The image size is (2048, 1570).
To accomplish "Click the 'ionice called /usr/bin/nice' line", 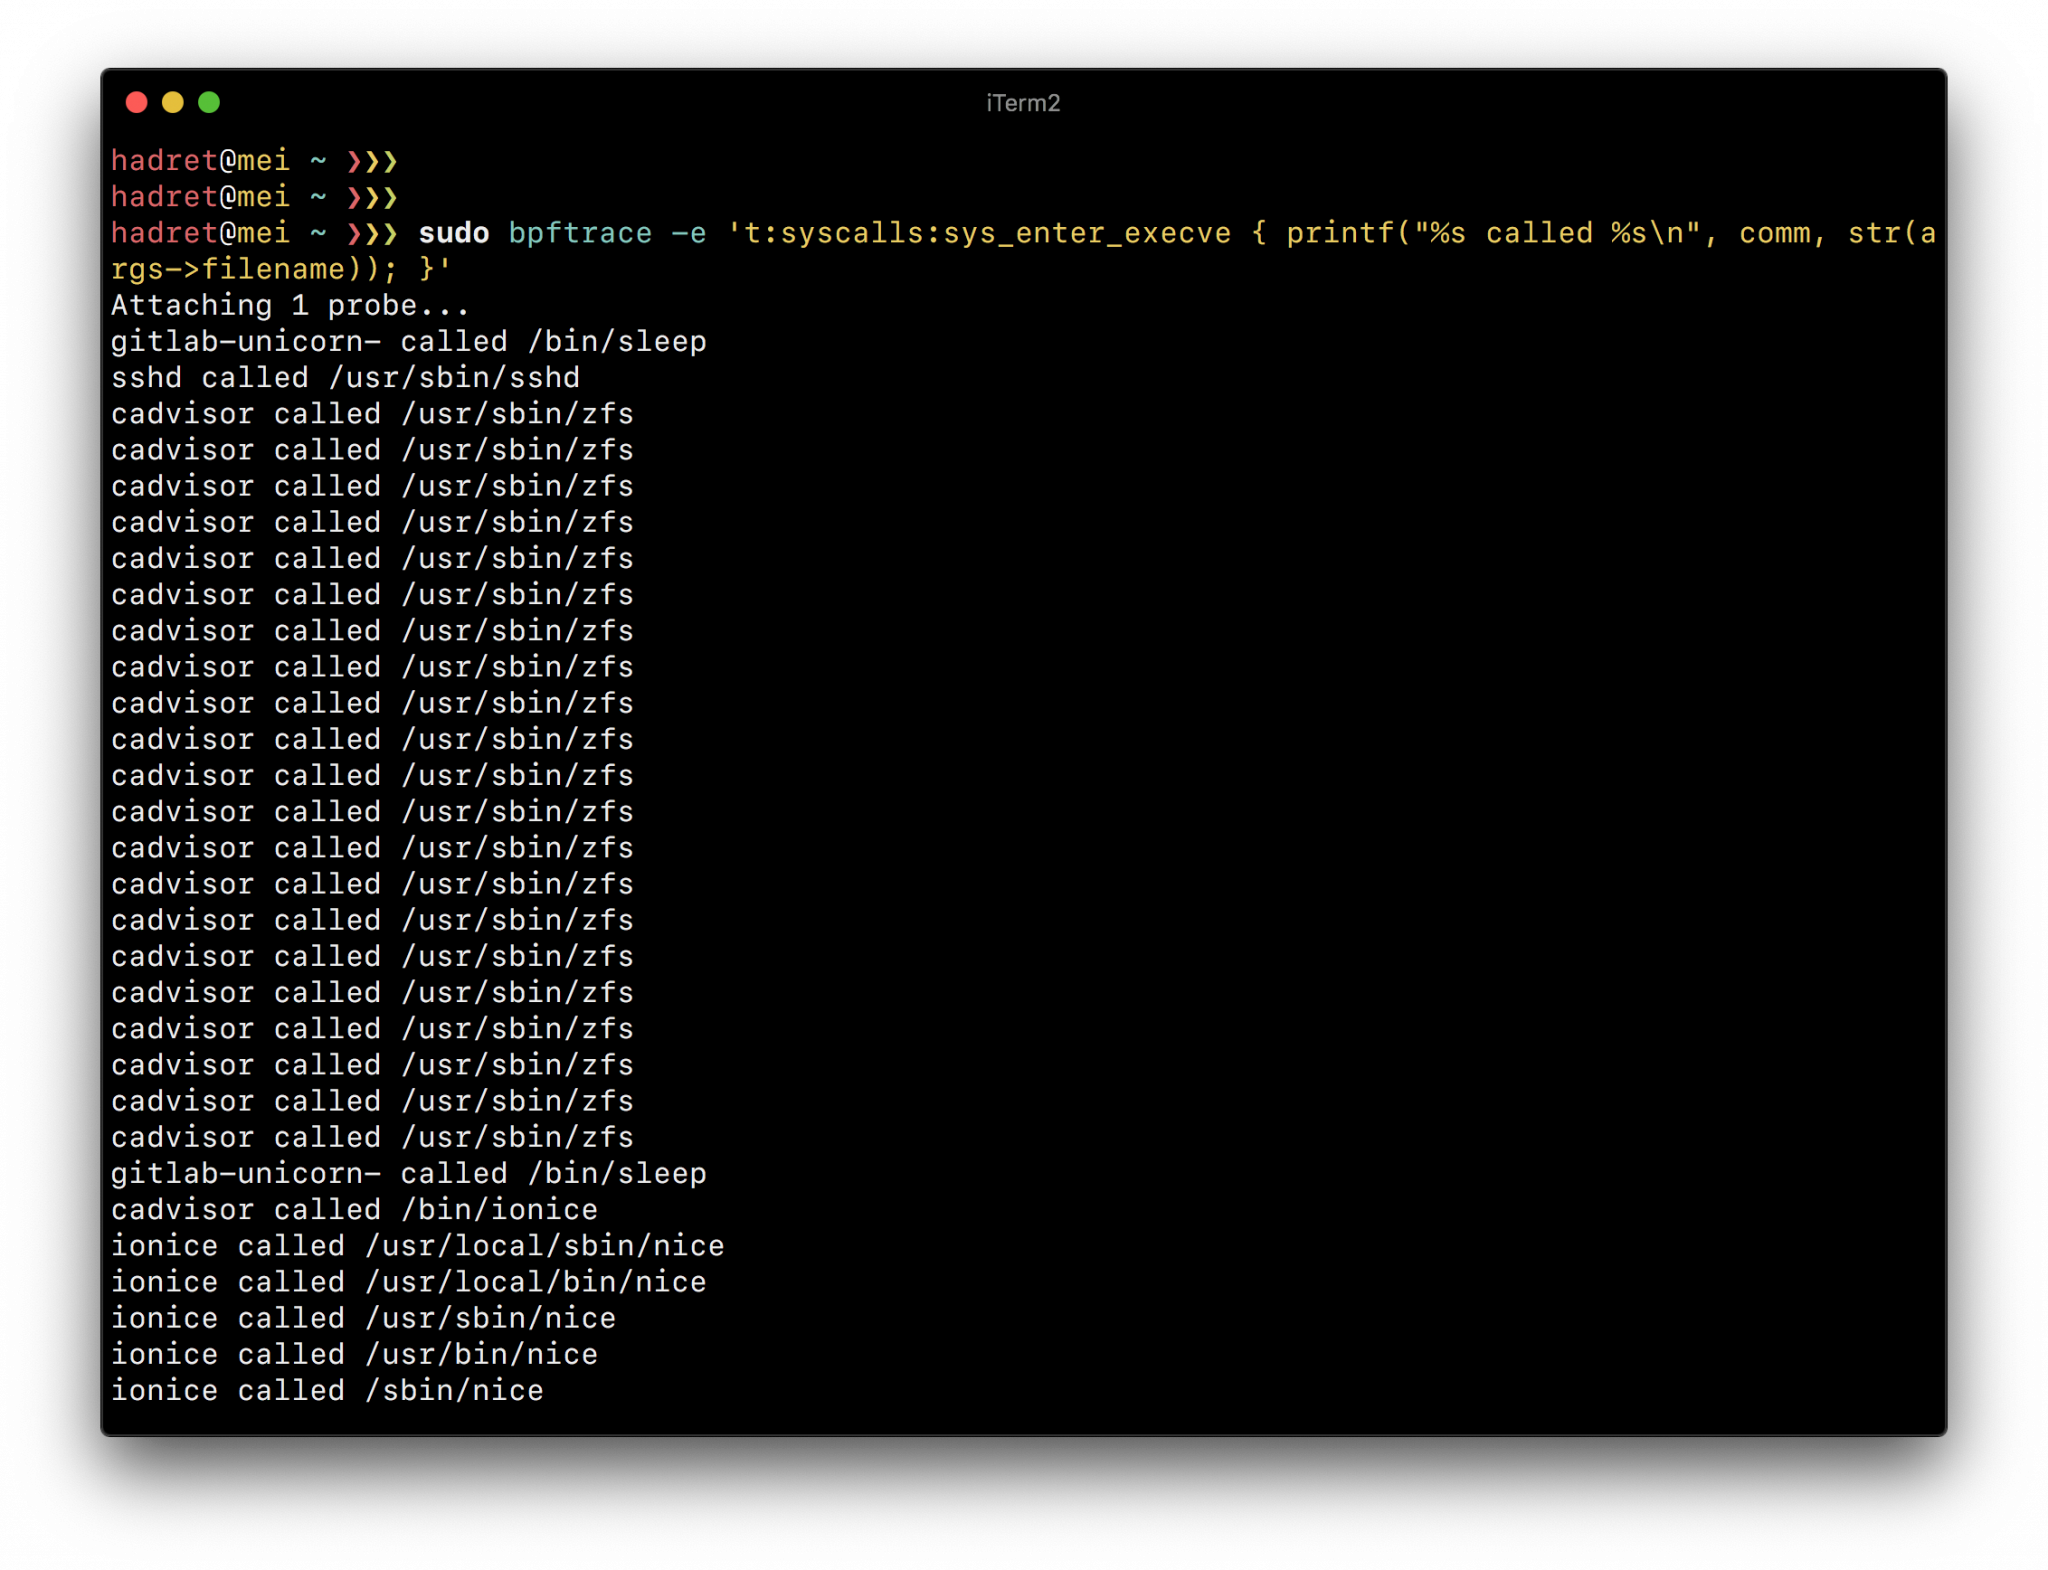I will click(354, 1354).
